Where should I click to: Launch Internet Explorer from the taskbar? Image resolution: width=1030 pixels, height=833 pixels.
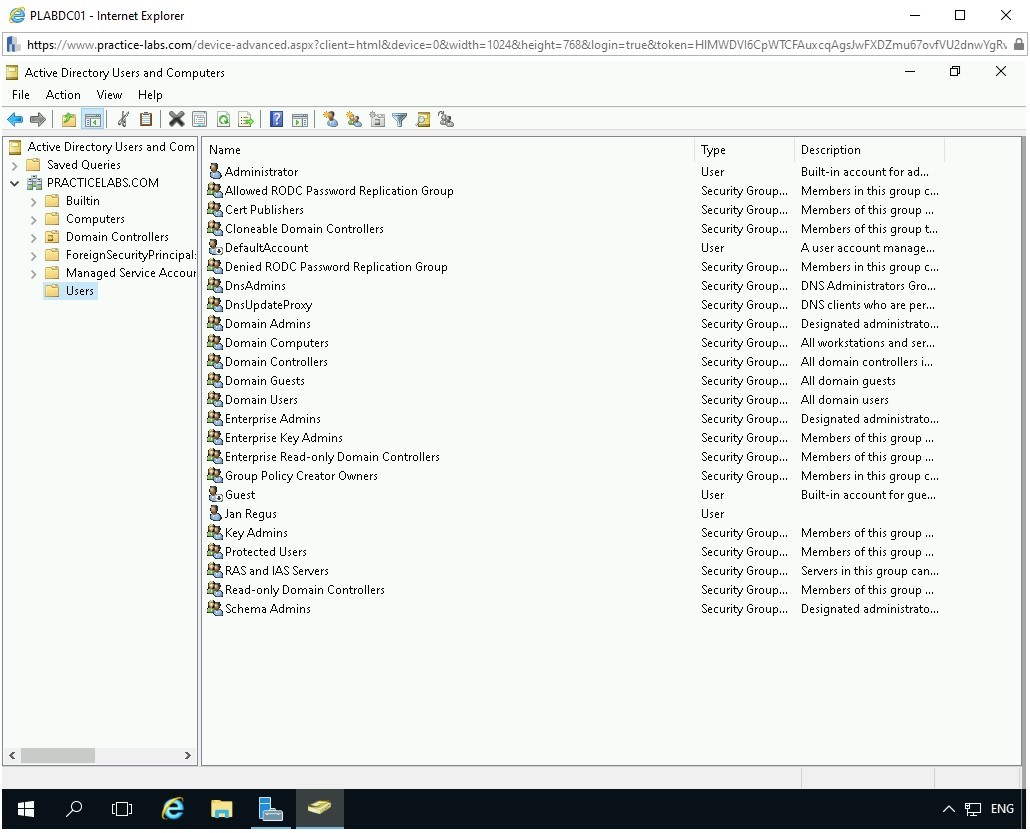pos(173,809)
